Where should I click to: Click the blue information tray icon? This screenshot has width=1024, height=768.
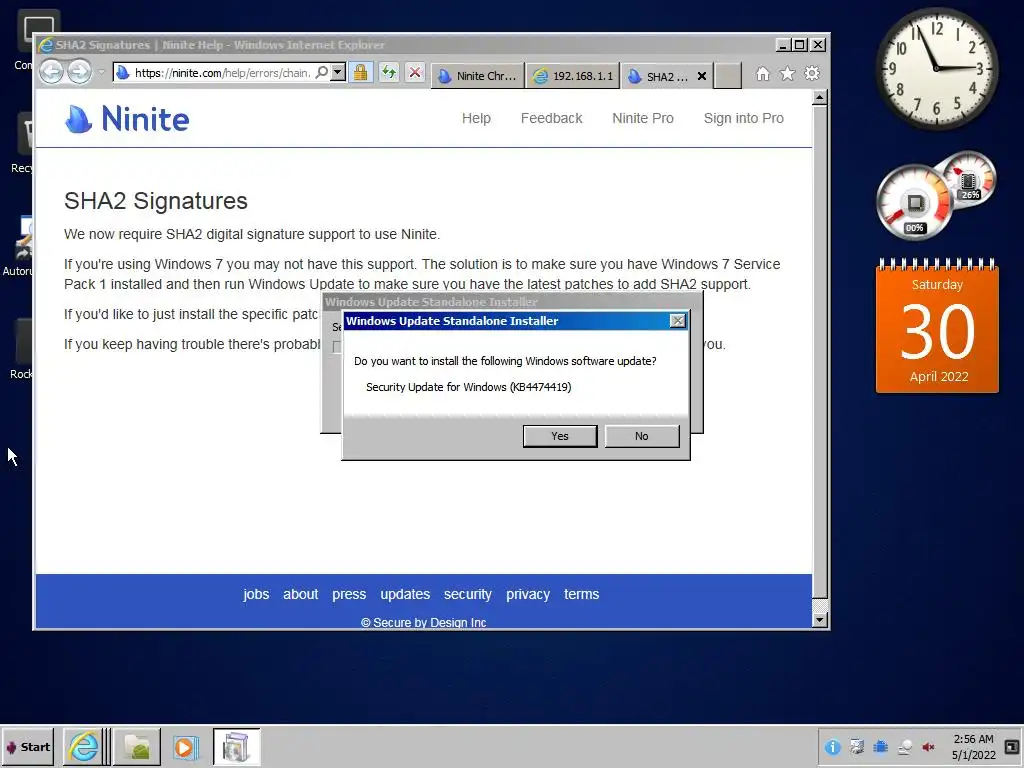pyautogui.click(x=832, y=747)
